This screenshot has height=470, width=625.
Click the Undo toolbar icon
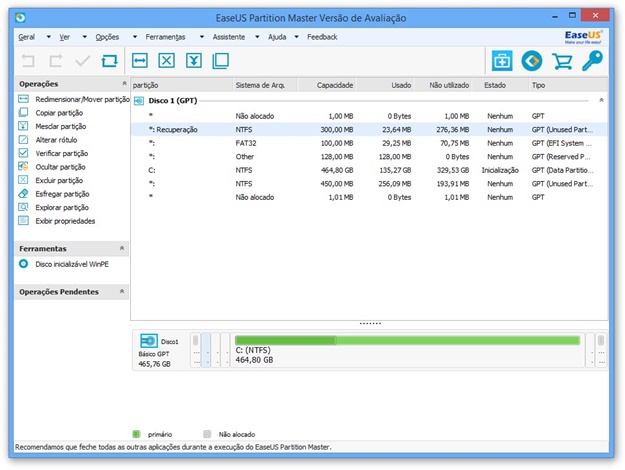(28, 61)
